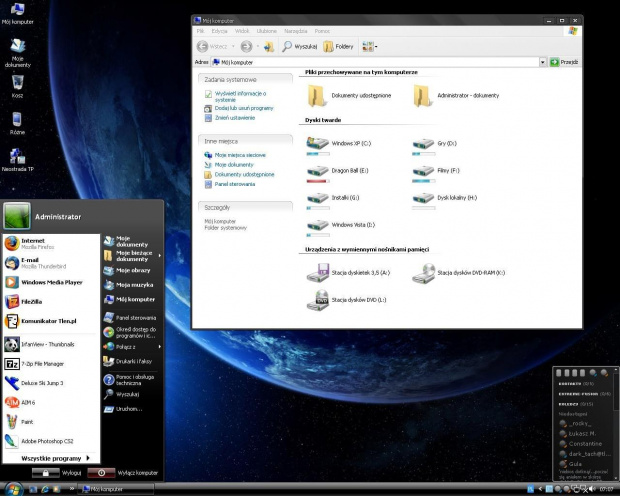Screen dimensions: 620x496
Task: Select Stacja dyskietek 3,5 (A:) icon
Action: 318,273
